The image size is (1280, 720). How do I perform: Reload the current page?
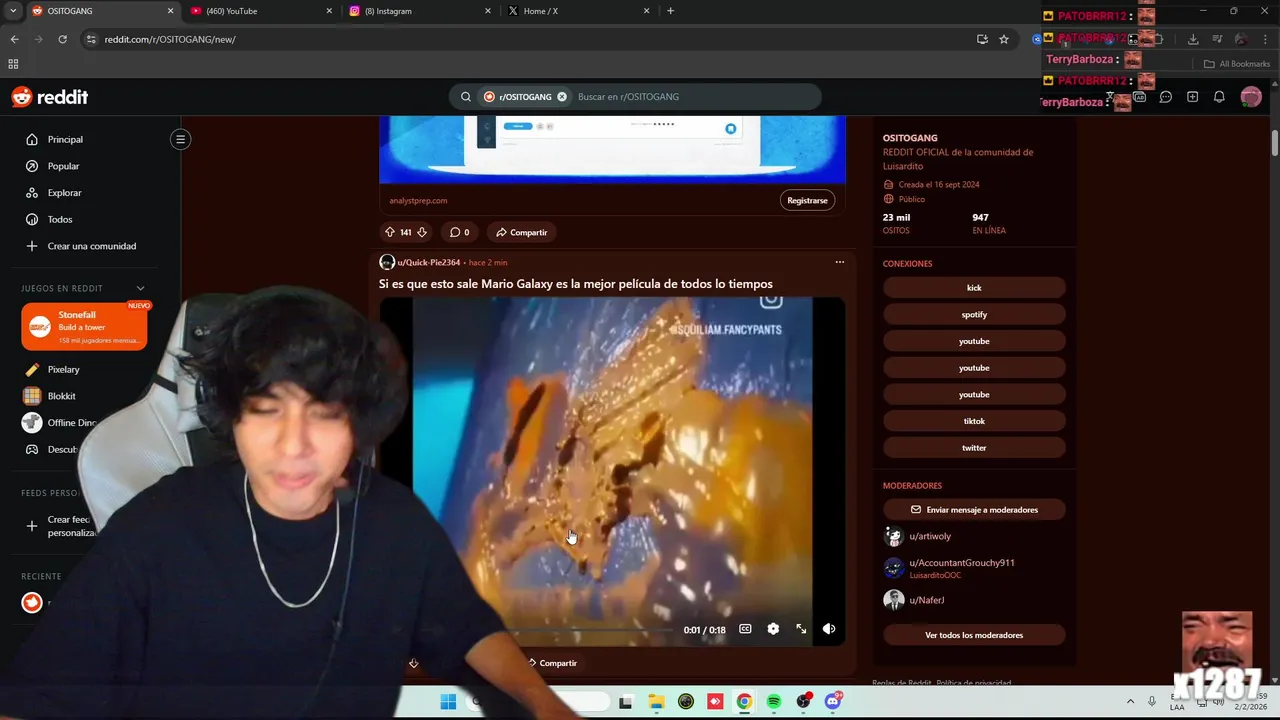point(62,39)
